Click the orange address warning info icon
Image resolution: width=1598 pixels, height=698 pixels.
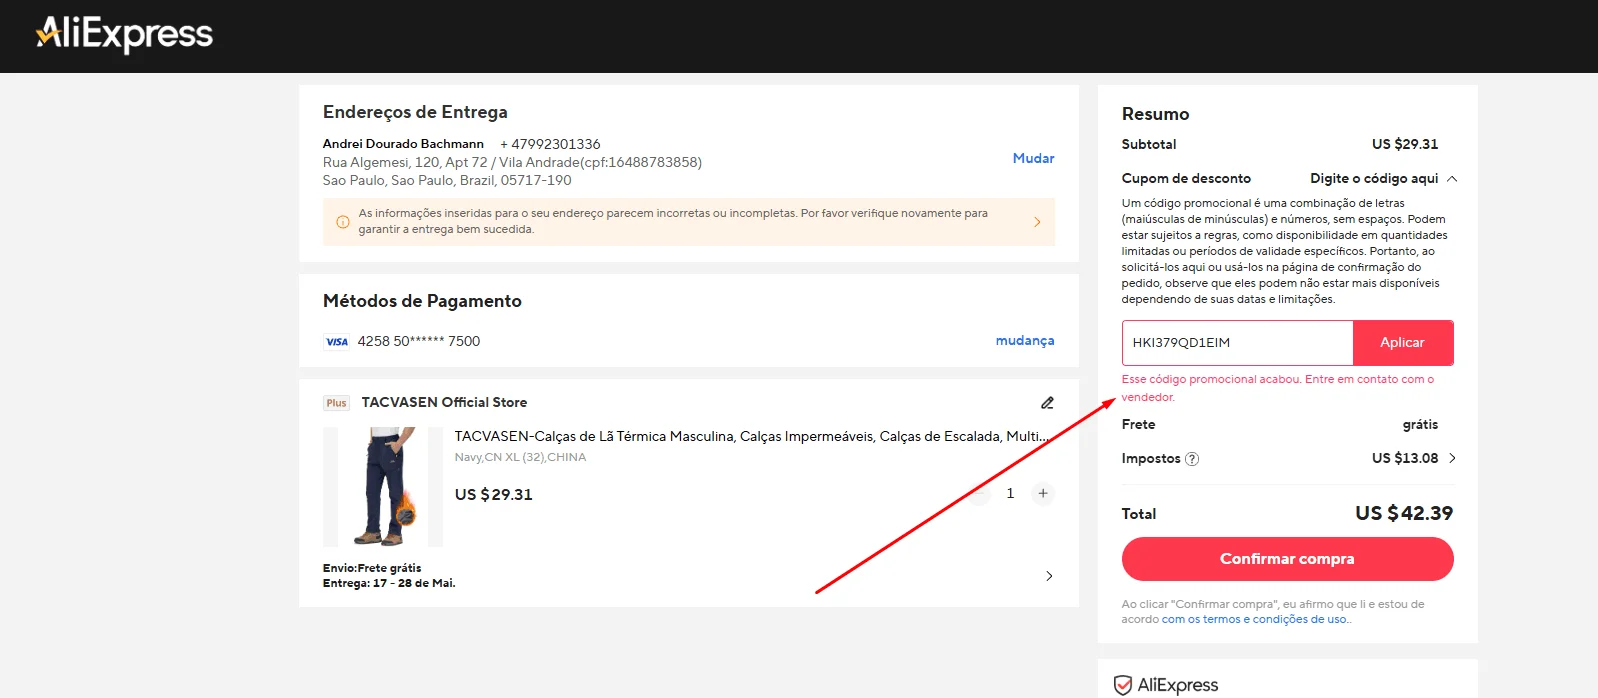point(343,222)
